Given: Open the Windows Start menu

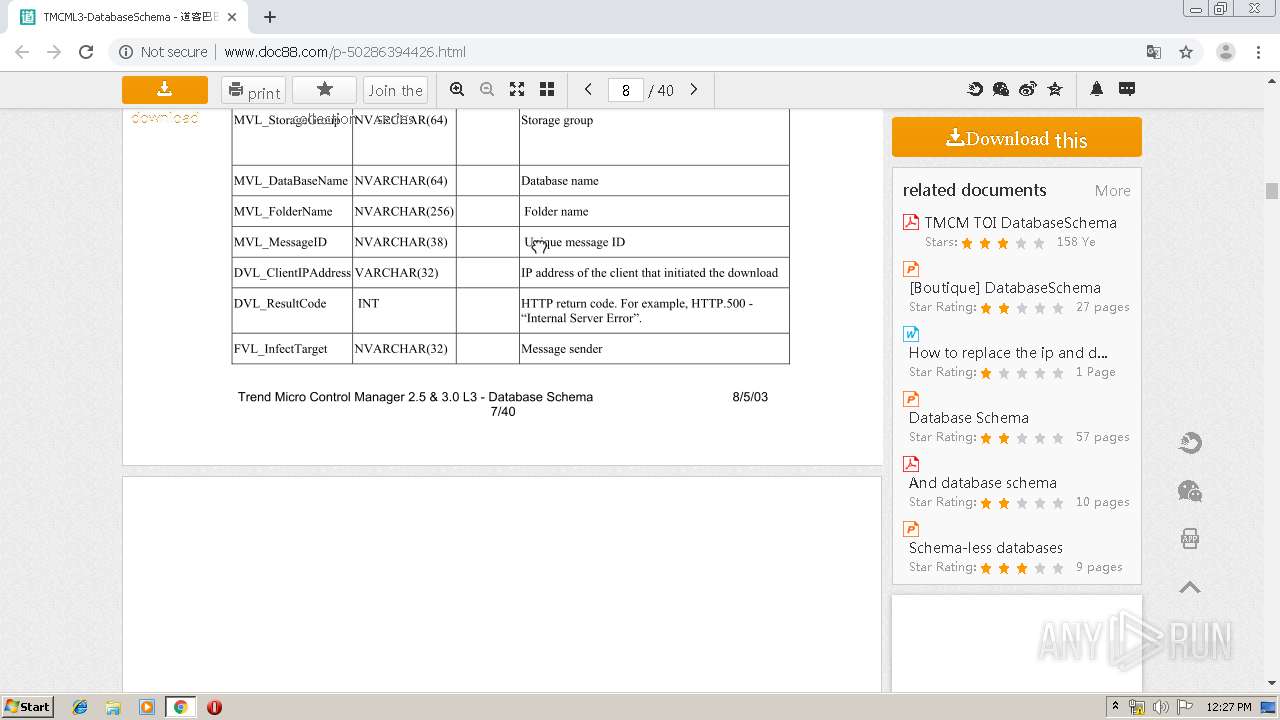Looking at the screenshot, I should click(28, 707).
